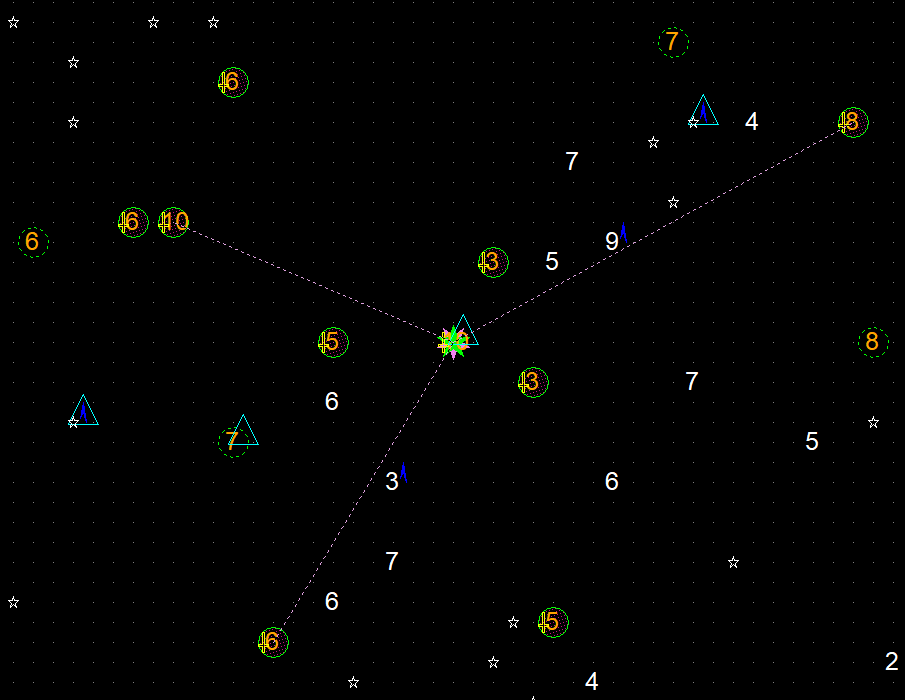This screenshot has height=700, width=905.
Task: Select the cyan triangle beside white number 4
Action: tap(704, 112)
